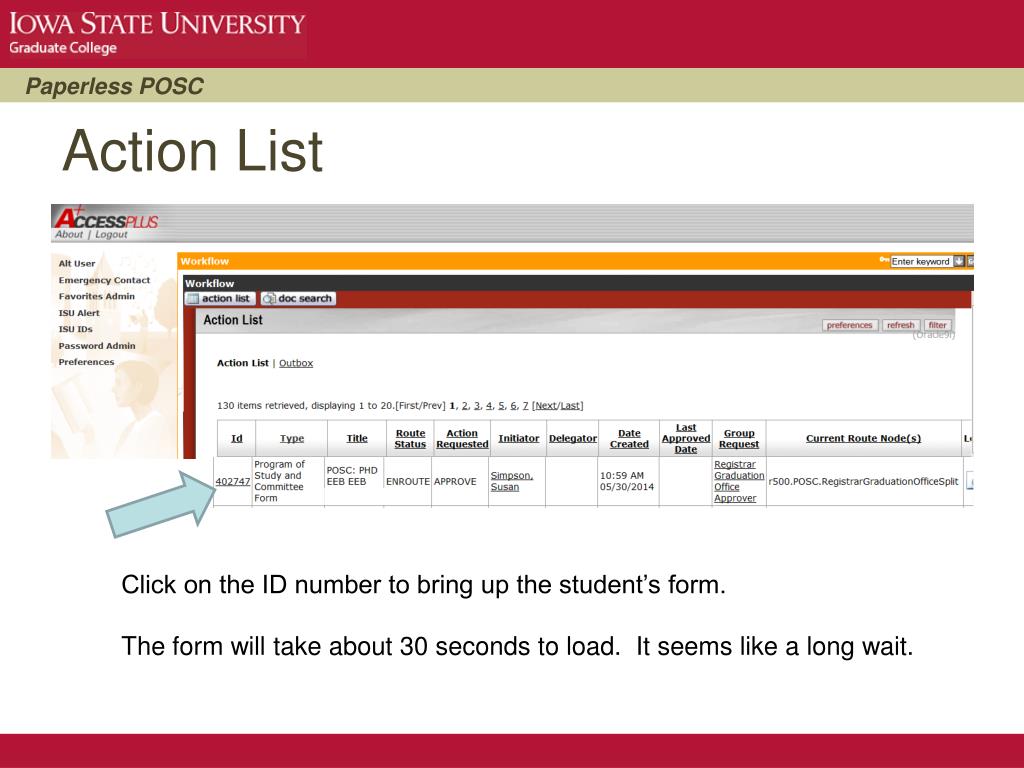Screen dimensions: 1024x768
Task: Click the Last page link
Action: [x=569, y=406]
